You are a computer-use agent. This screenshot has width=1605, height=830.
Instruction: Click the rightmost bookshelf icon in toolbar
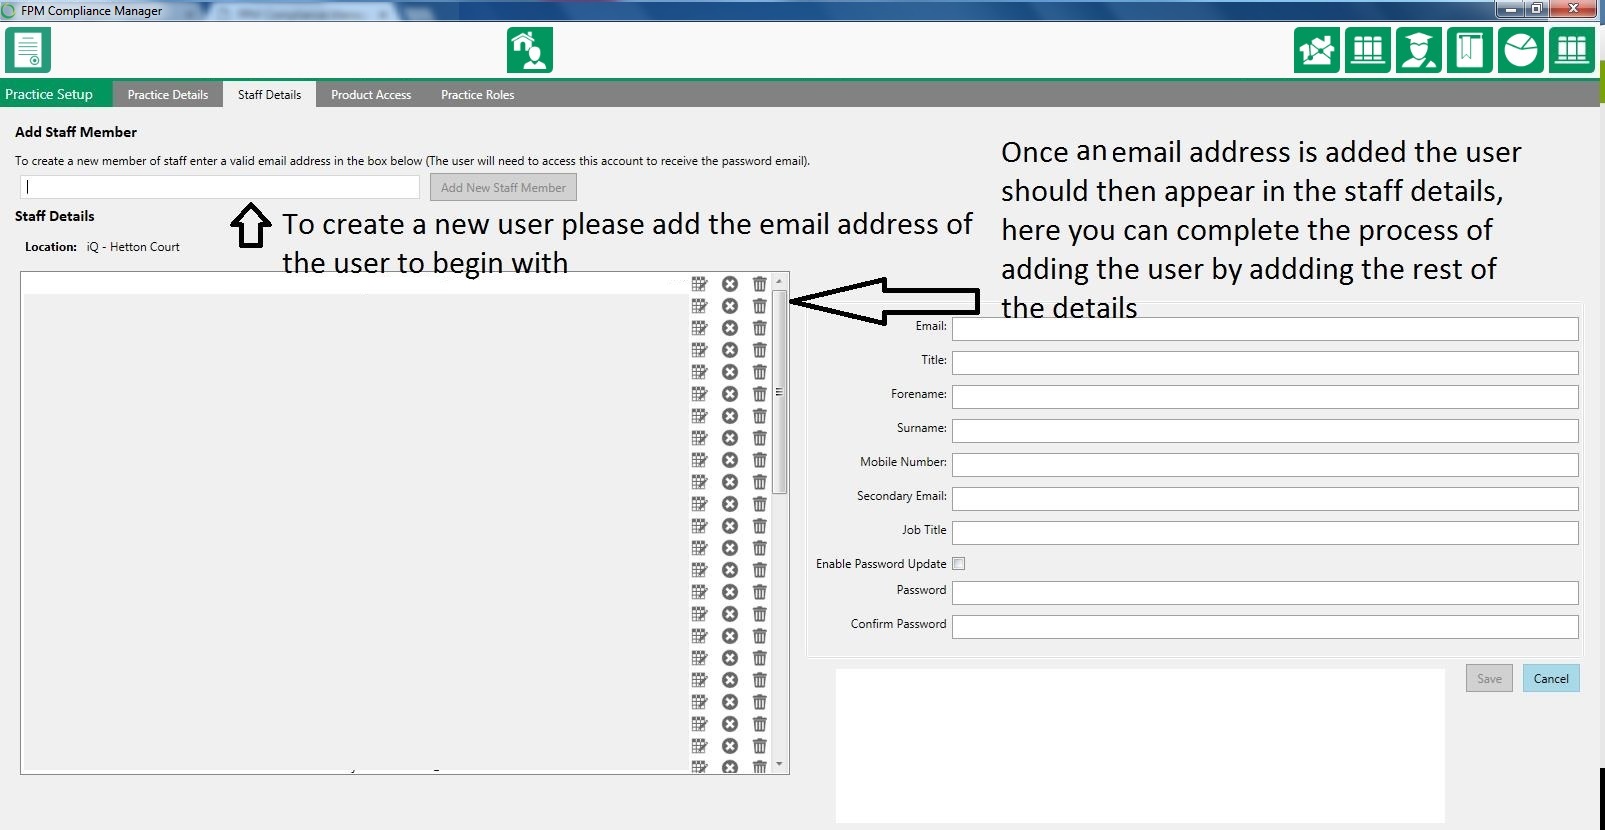[1572, 50]
